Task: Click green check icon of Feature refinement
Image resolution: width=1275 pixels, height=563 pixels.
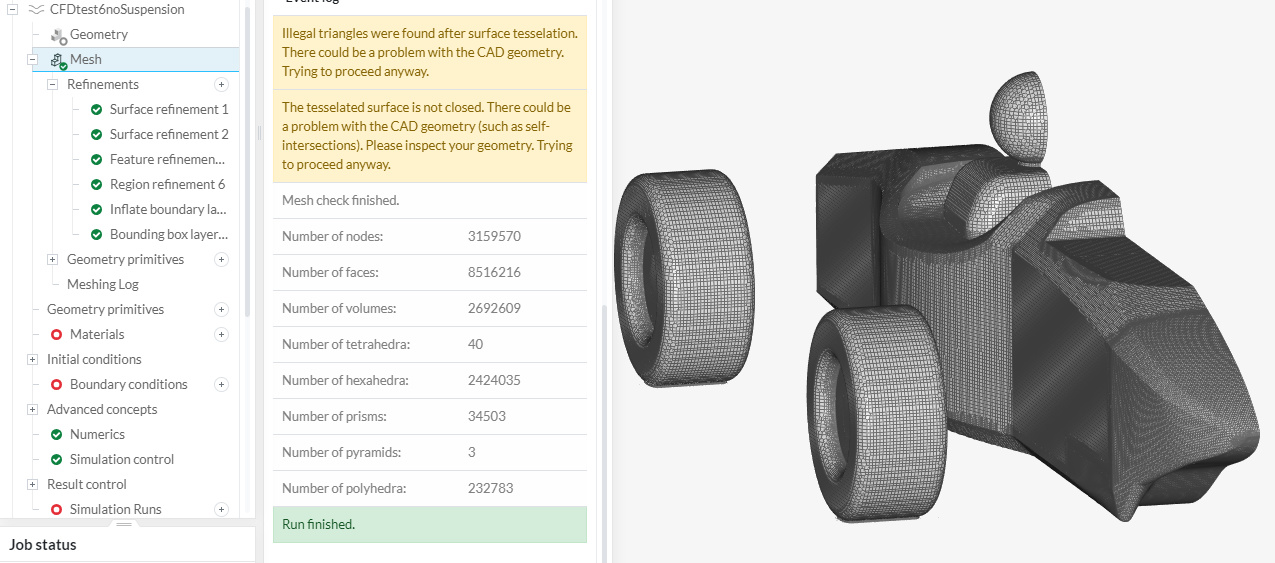Action: click(x=97, y=160)
